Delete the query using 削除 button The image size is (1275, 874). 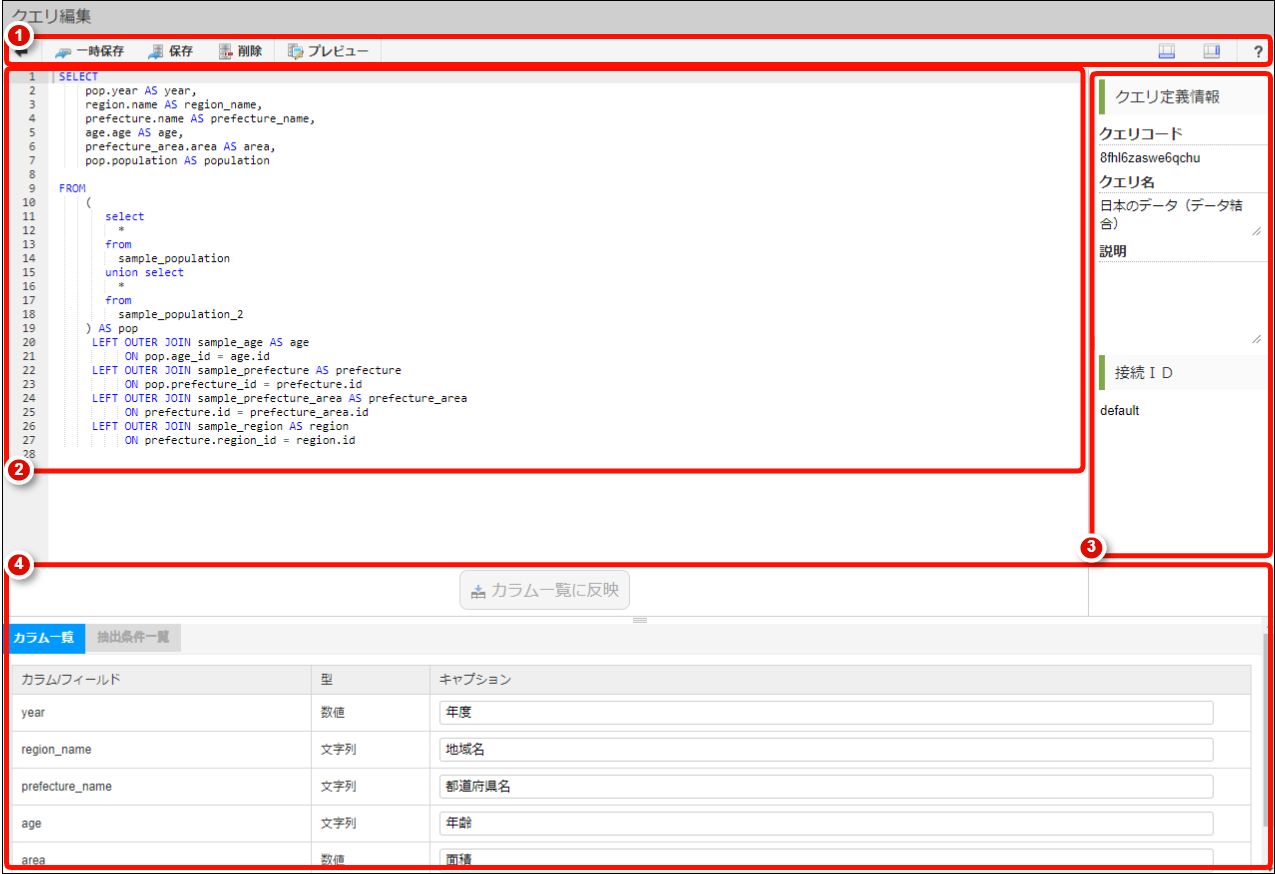coord(240,51)
